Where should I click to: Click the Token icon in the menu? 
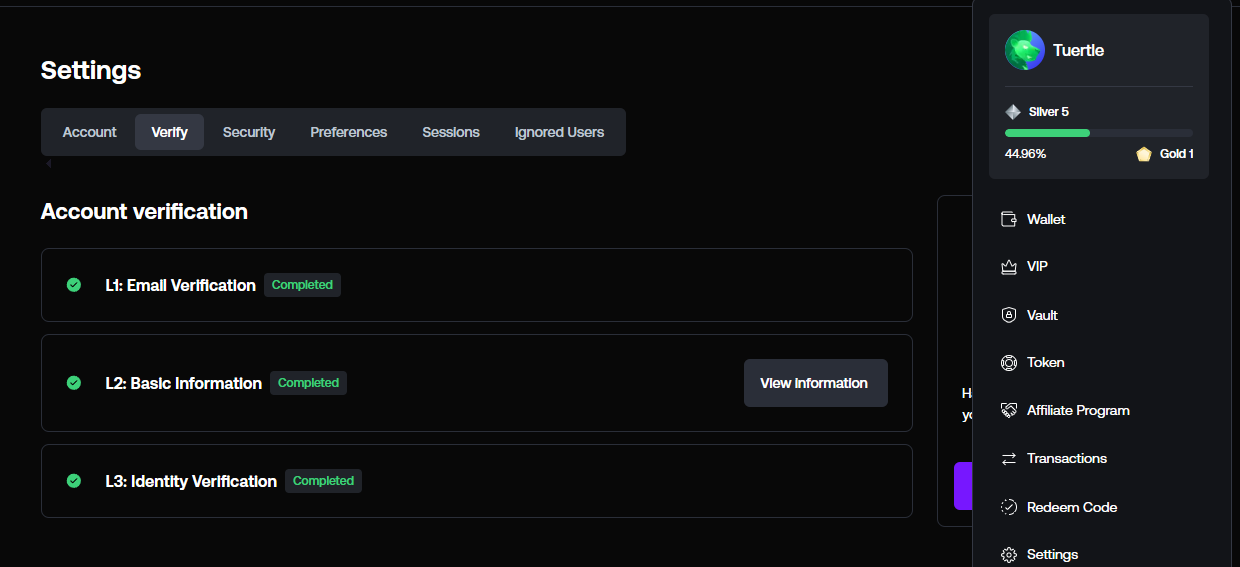coord(1008,362)
